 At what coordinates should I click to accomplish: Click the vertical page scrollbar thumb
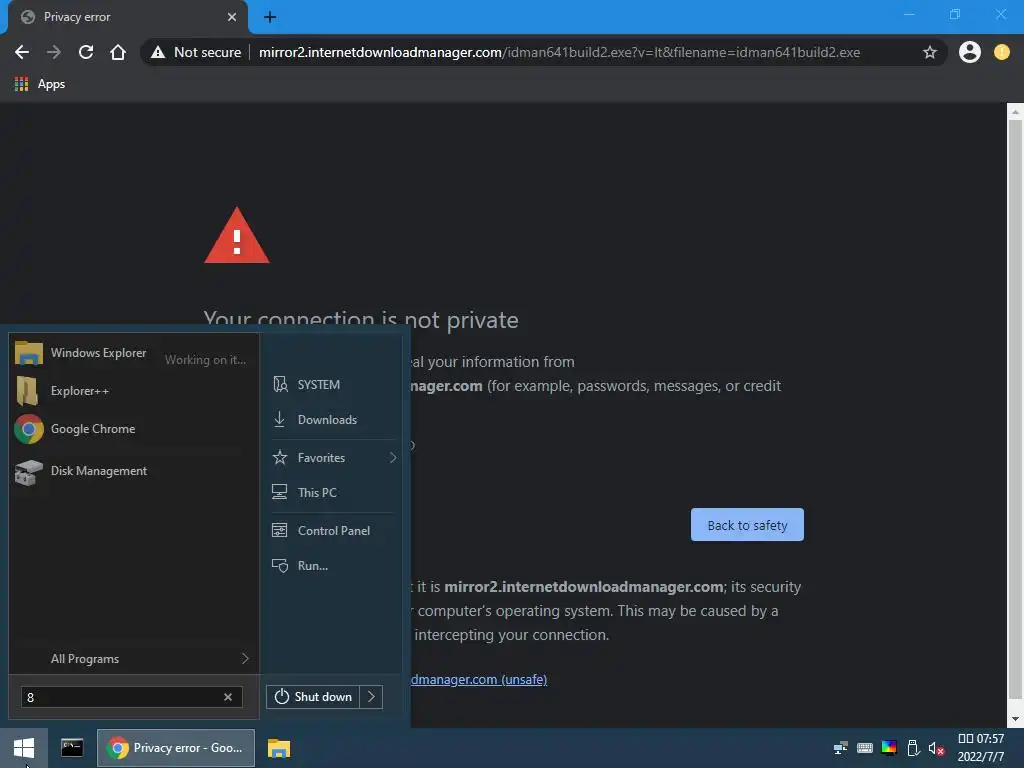[1015, 408]
